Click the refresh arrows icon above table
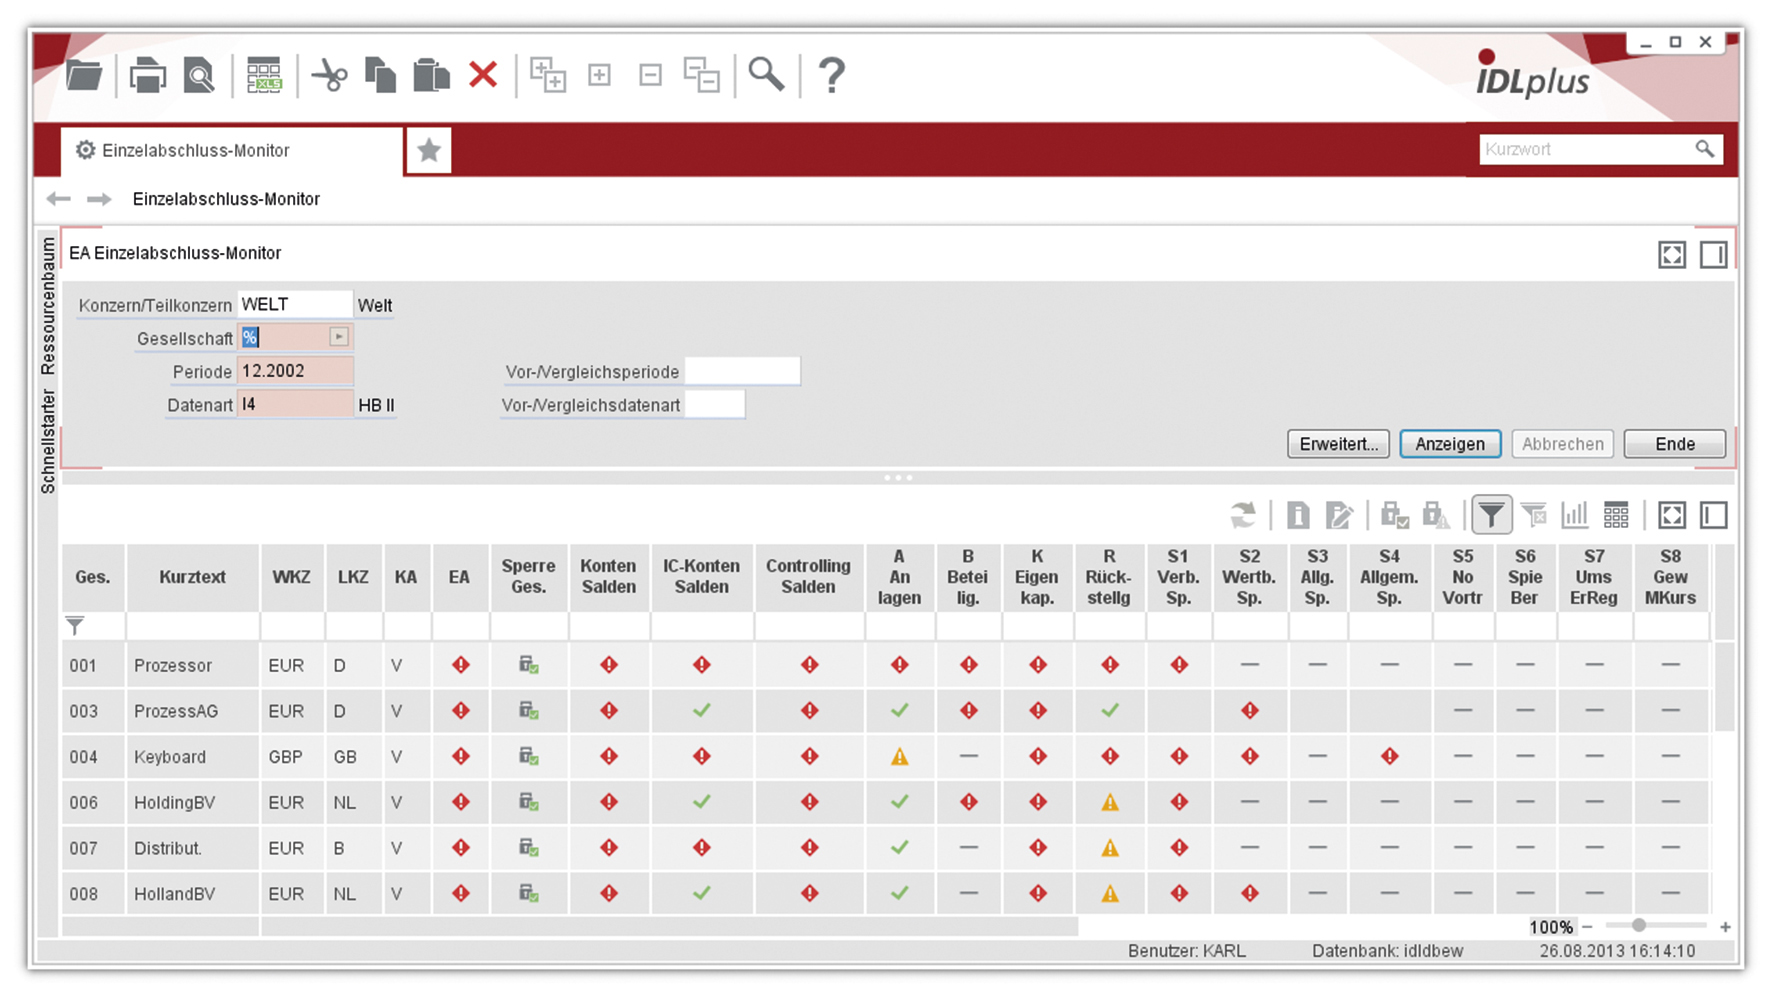The width and height of the screenshot is (1772, 997). 1243,515
